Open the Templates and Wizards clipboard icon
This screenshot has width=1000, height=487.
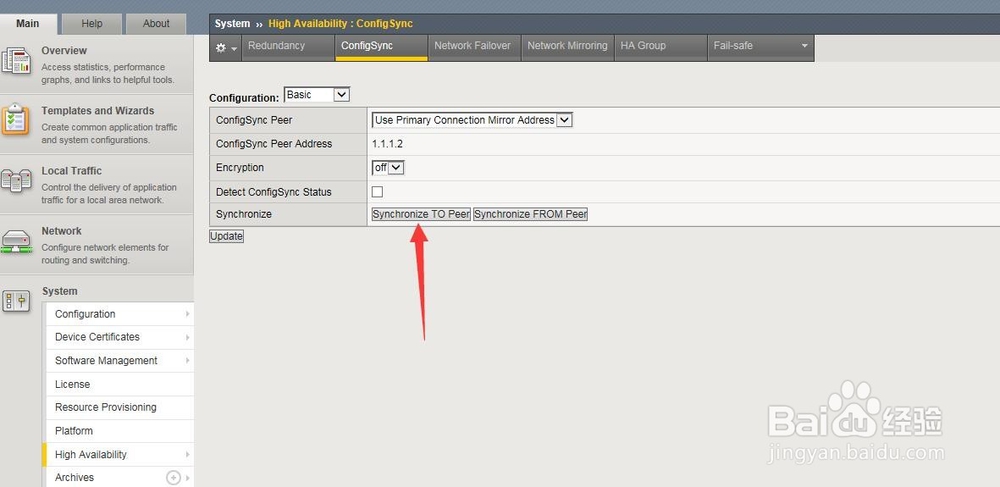[15, 119]
